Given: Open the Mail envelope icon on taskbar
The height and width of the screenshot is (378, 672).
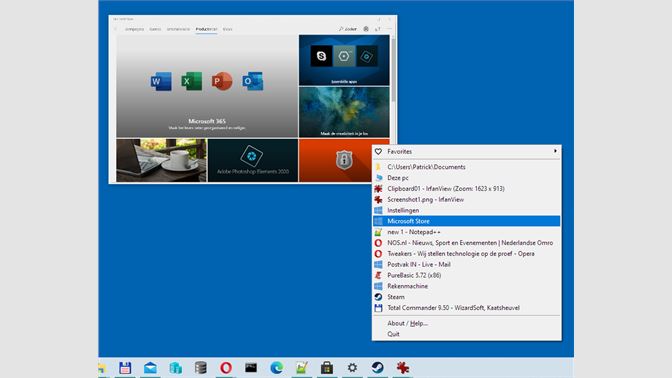Looking at the screenshot, I should (150, 368).
